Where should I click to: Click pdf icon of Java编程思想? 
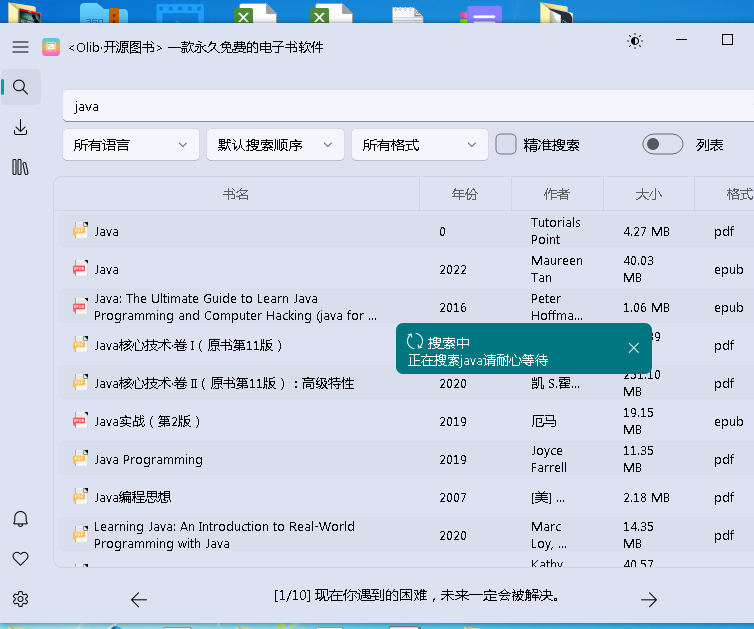pos(80,496)
